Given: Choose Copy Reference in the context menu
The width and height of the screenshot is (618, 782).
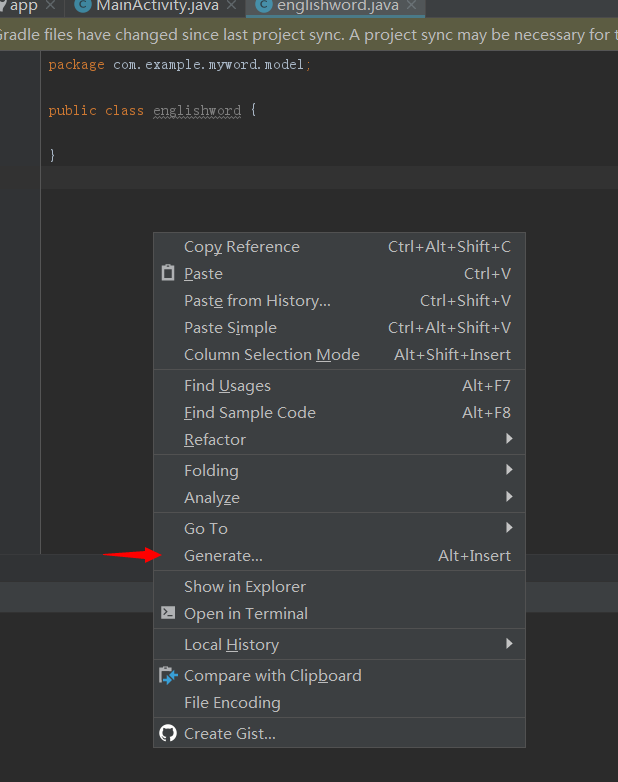Looking at the screenshot, I should tap(241, 247).
